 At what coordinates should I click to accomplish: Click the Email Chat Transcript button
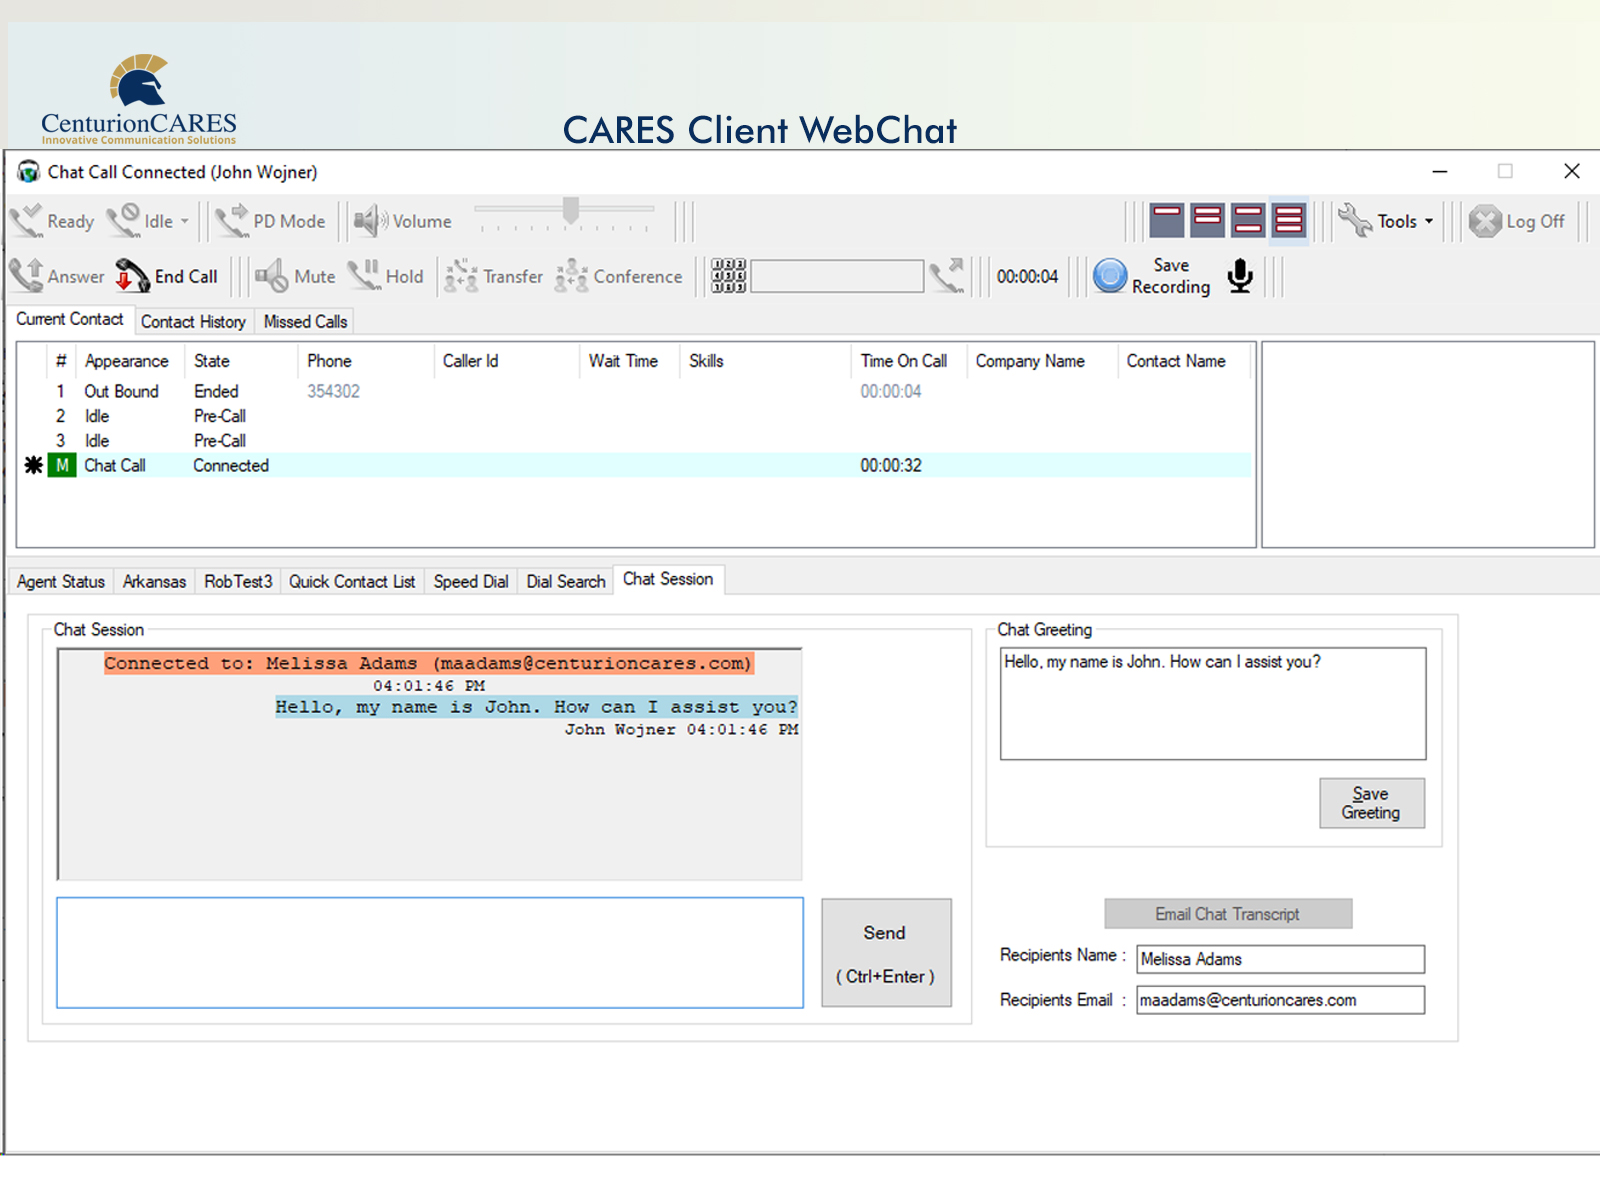1228,914
